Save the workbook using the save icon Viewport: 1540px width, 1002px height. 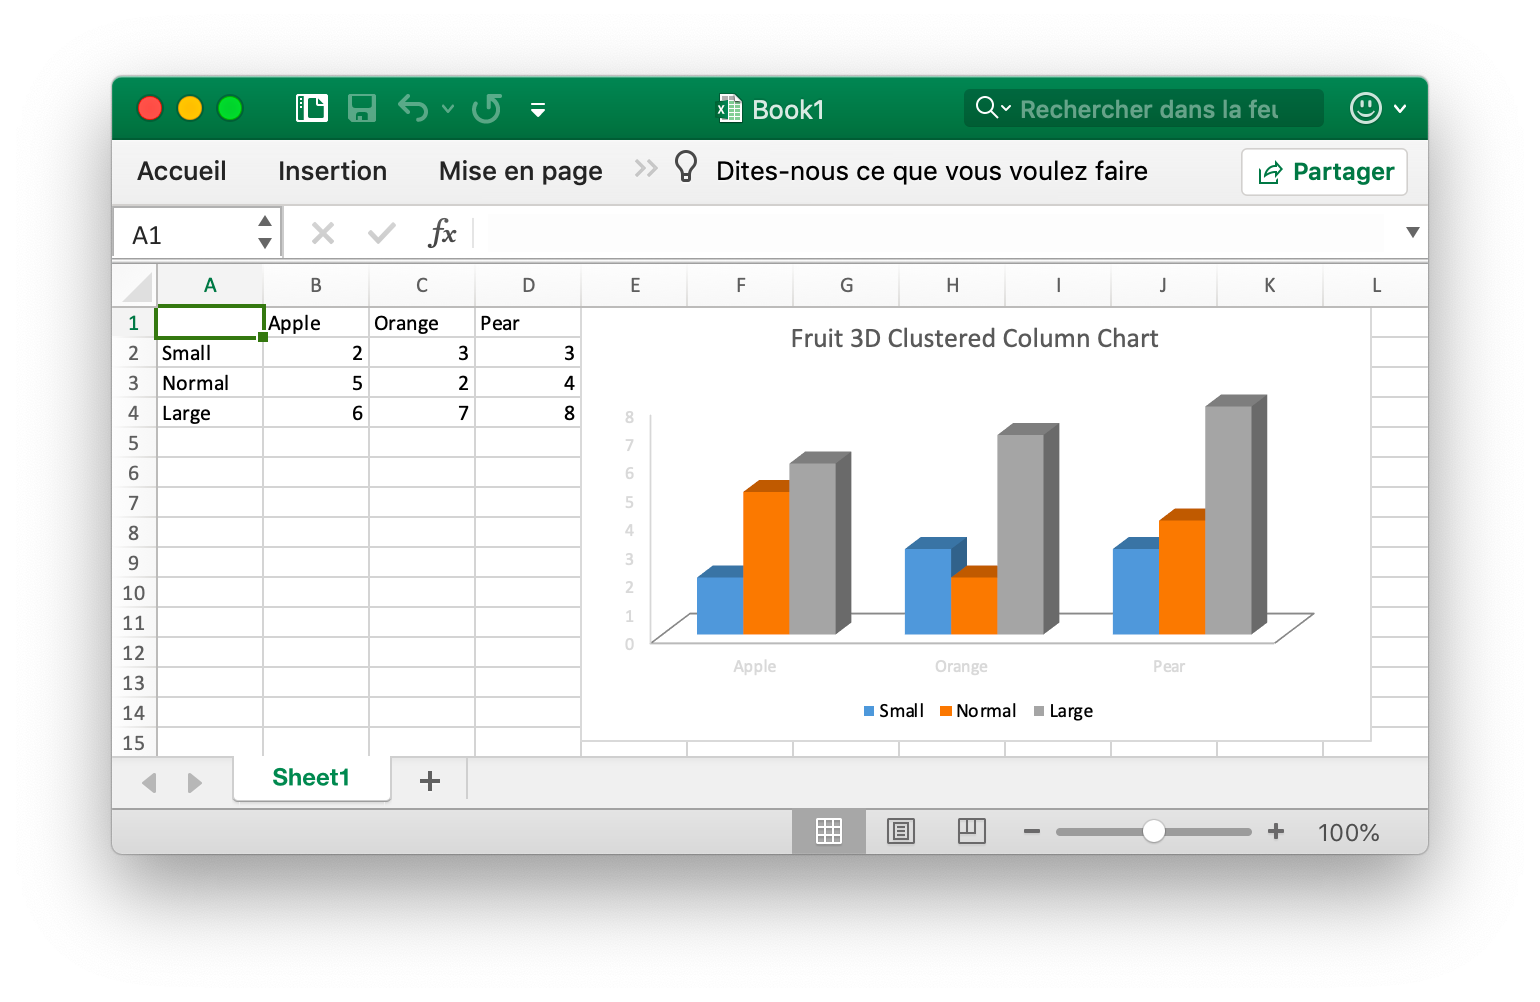click(x=362, y=108)
